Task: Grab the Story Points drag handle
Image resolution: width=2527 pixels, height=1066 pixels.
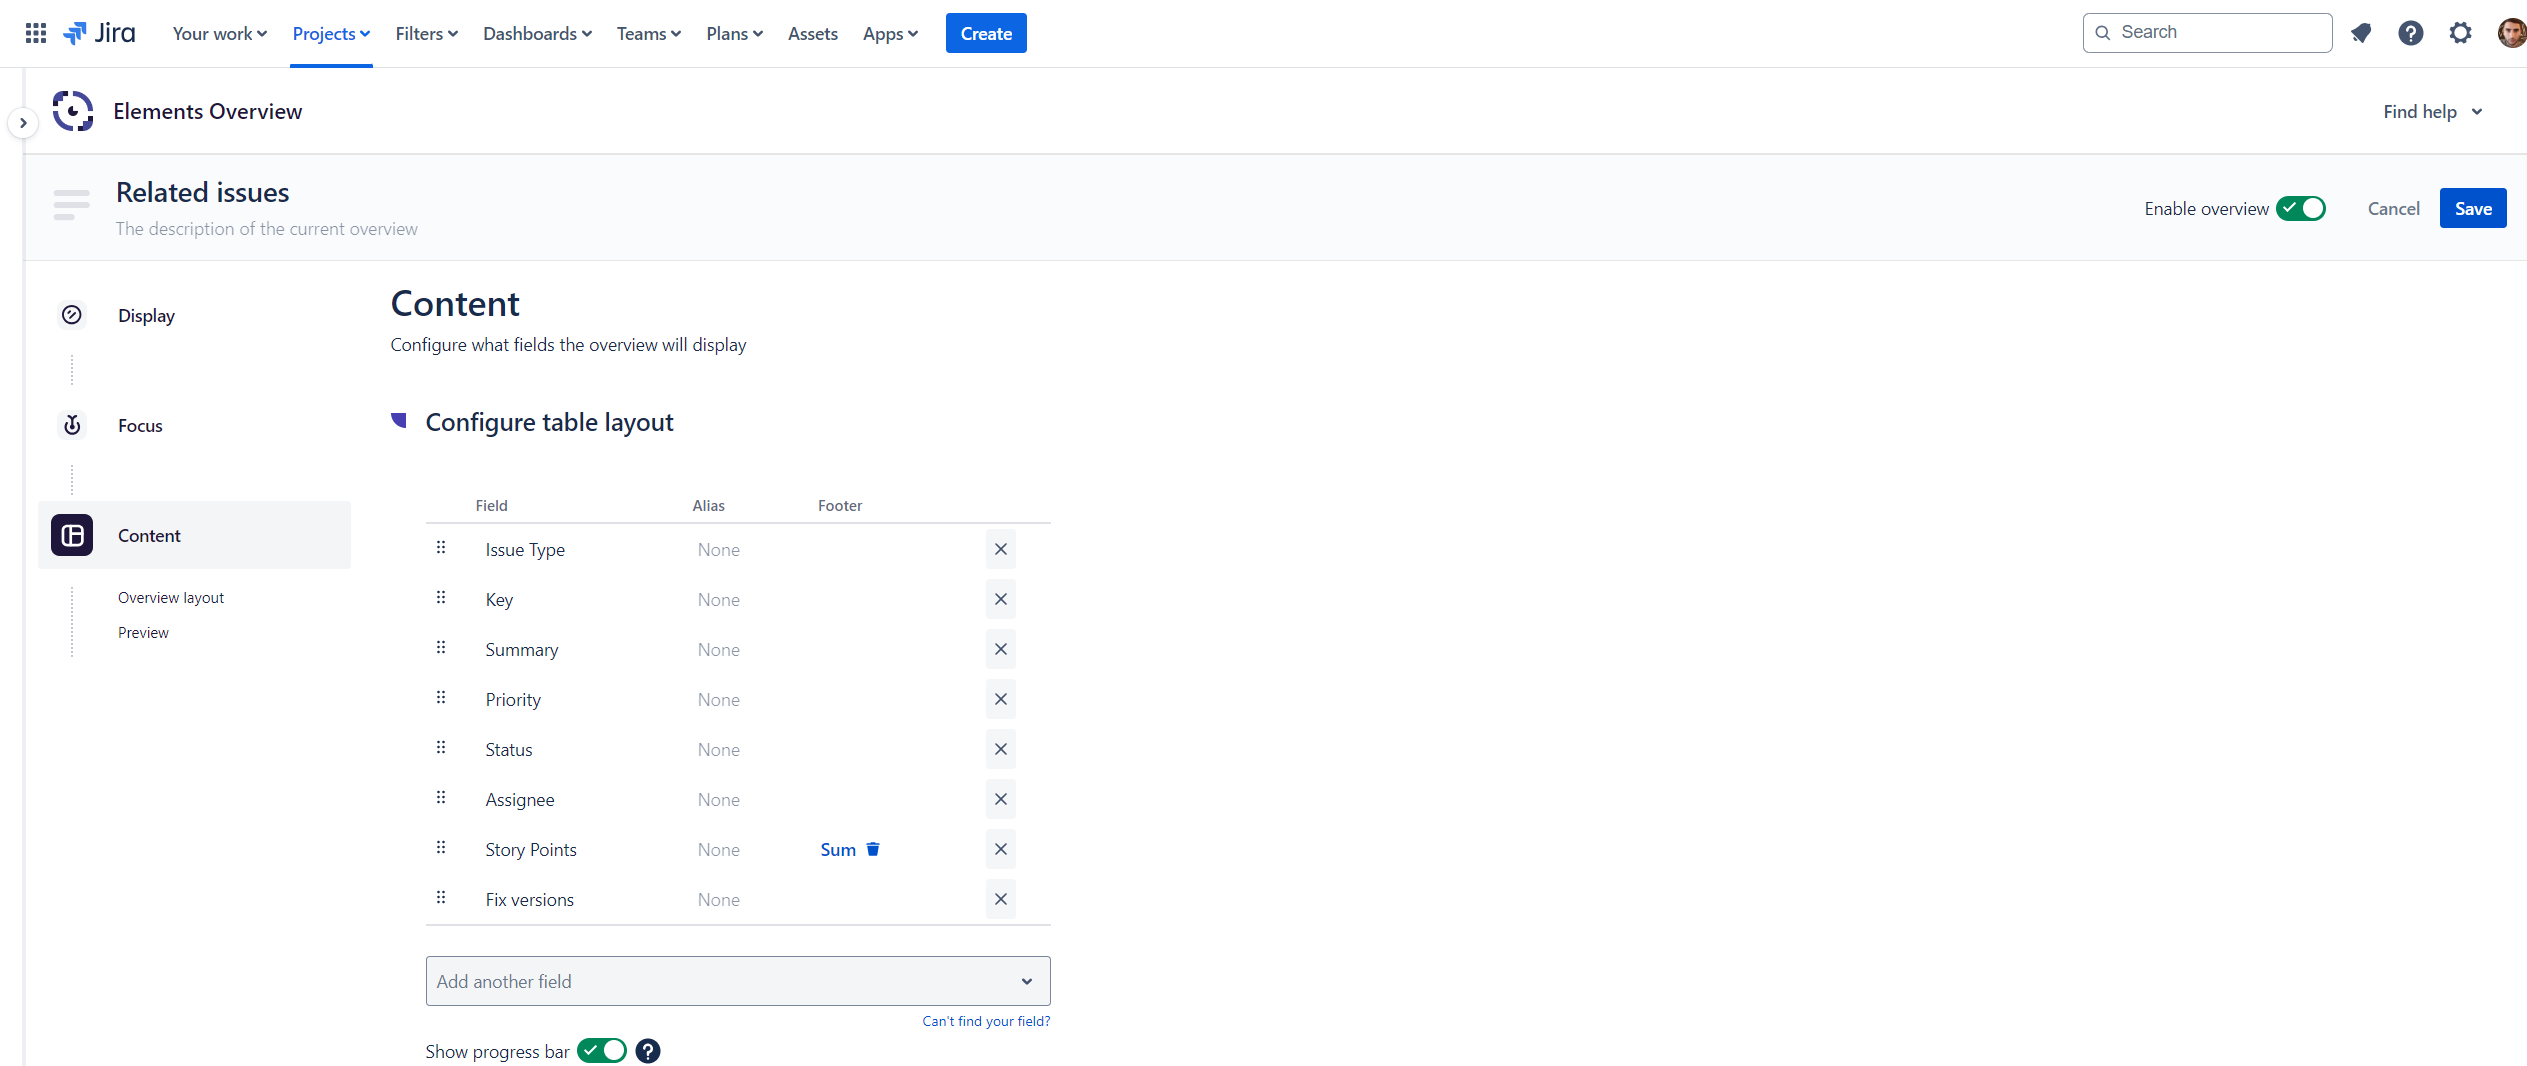Action: pyautogui.click(x=440, y=847)
